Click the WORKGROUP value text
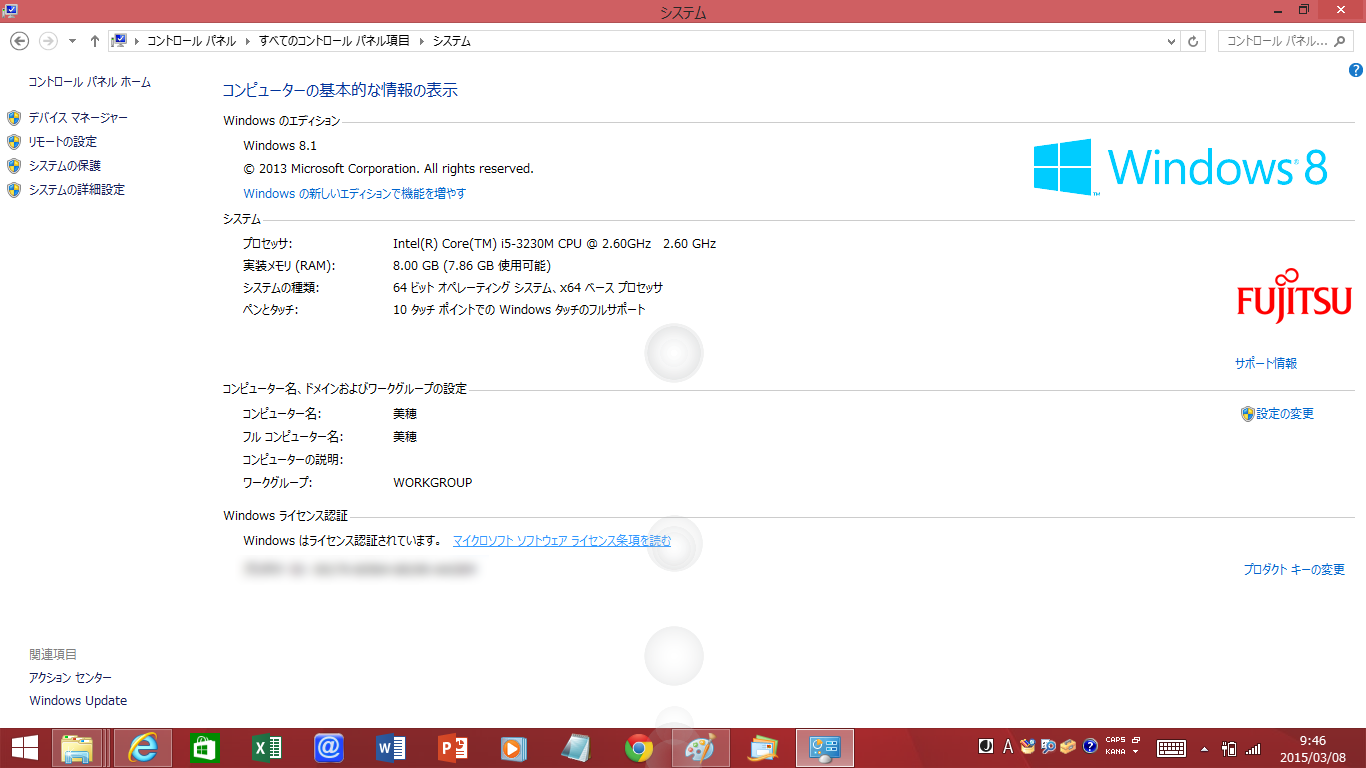The width and height of the screenshot is (1366, 768). [433, 483]
